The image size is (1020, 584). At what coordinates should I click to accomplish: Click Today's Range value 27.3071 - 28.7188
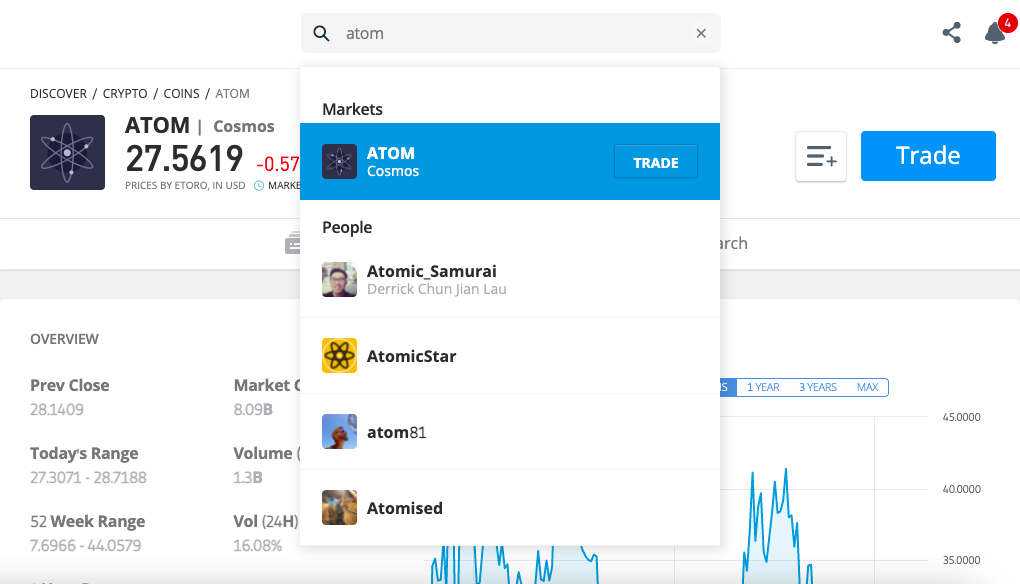(x=88, y=478)
